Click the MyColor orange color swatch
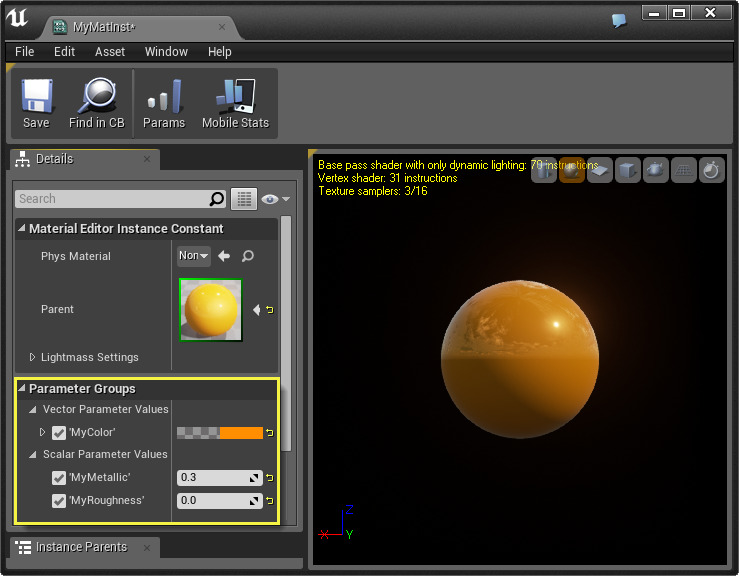The width and height of the screenshot is (739, 576). pos(240,433)
